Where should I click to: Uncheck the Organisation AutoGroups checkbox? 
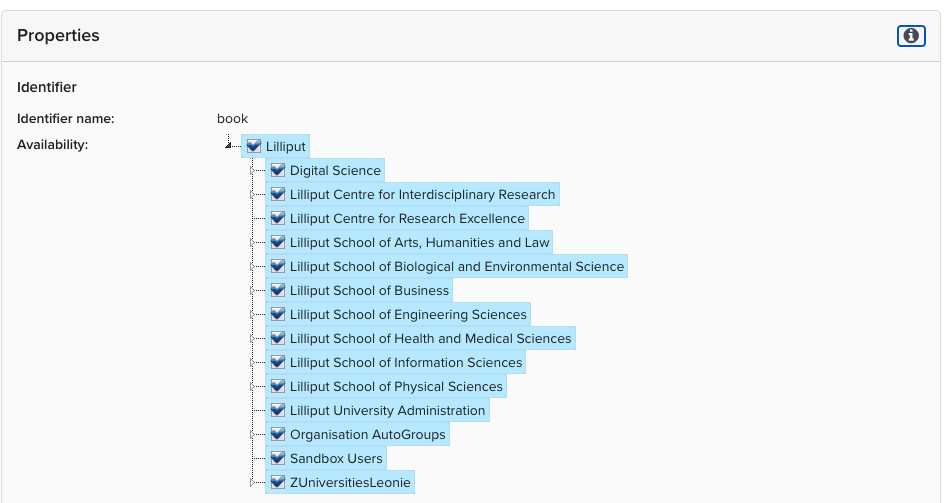278,435
